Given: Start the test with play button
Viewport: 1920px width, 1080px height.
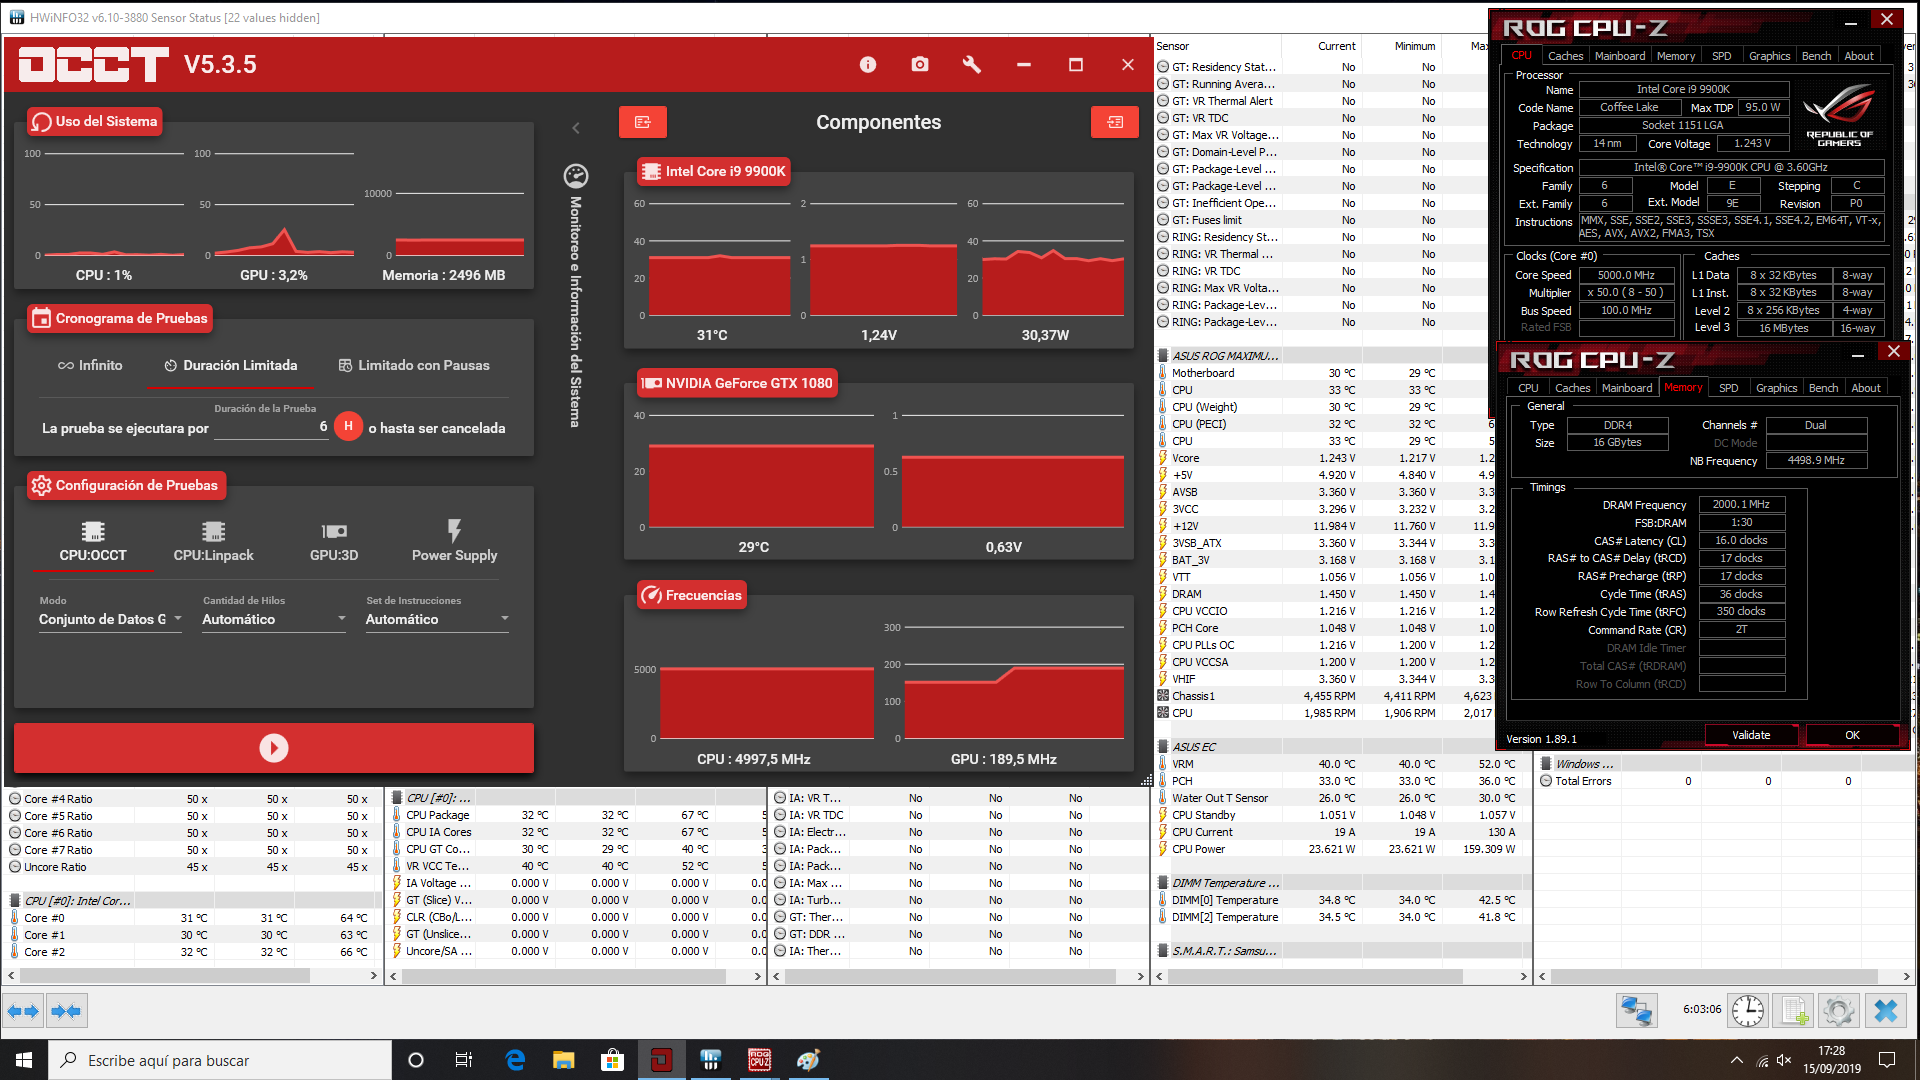Looking at the screenshot, I should click(273, 748).
